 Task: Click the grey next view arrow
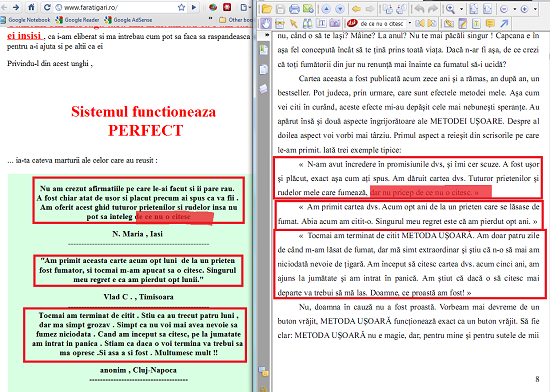click(x=370, y=8)
